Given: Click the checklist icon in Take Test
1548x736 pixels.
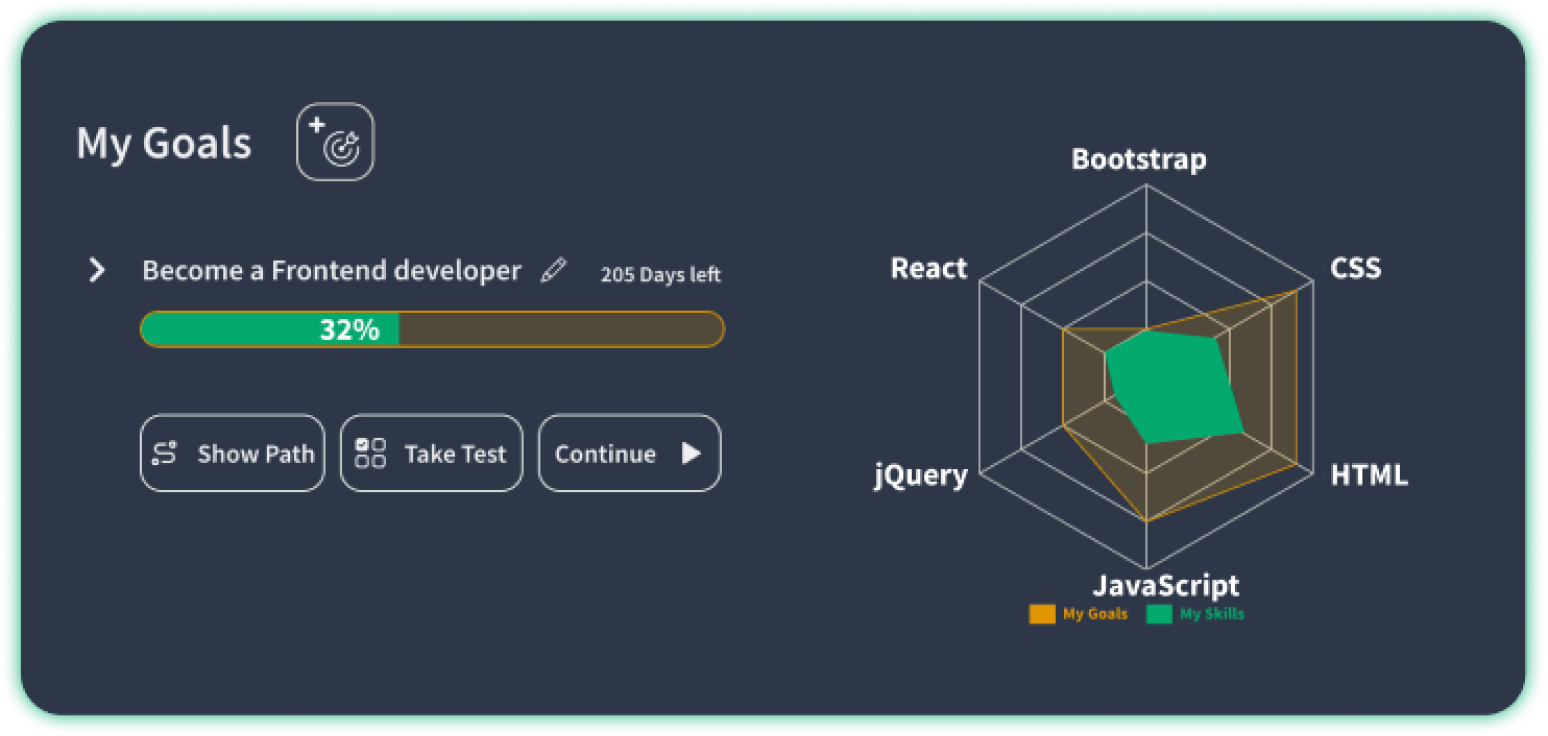Looking at the screenshot, I should point(371,453).
